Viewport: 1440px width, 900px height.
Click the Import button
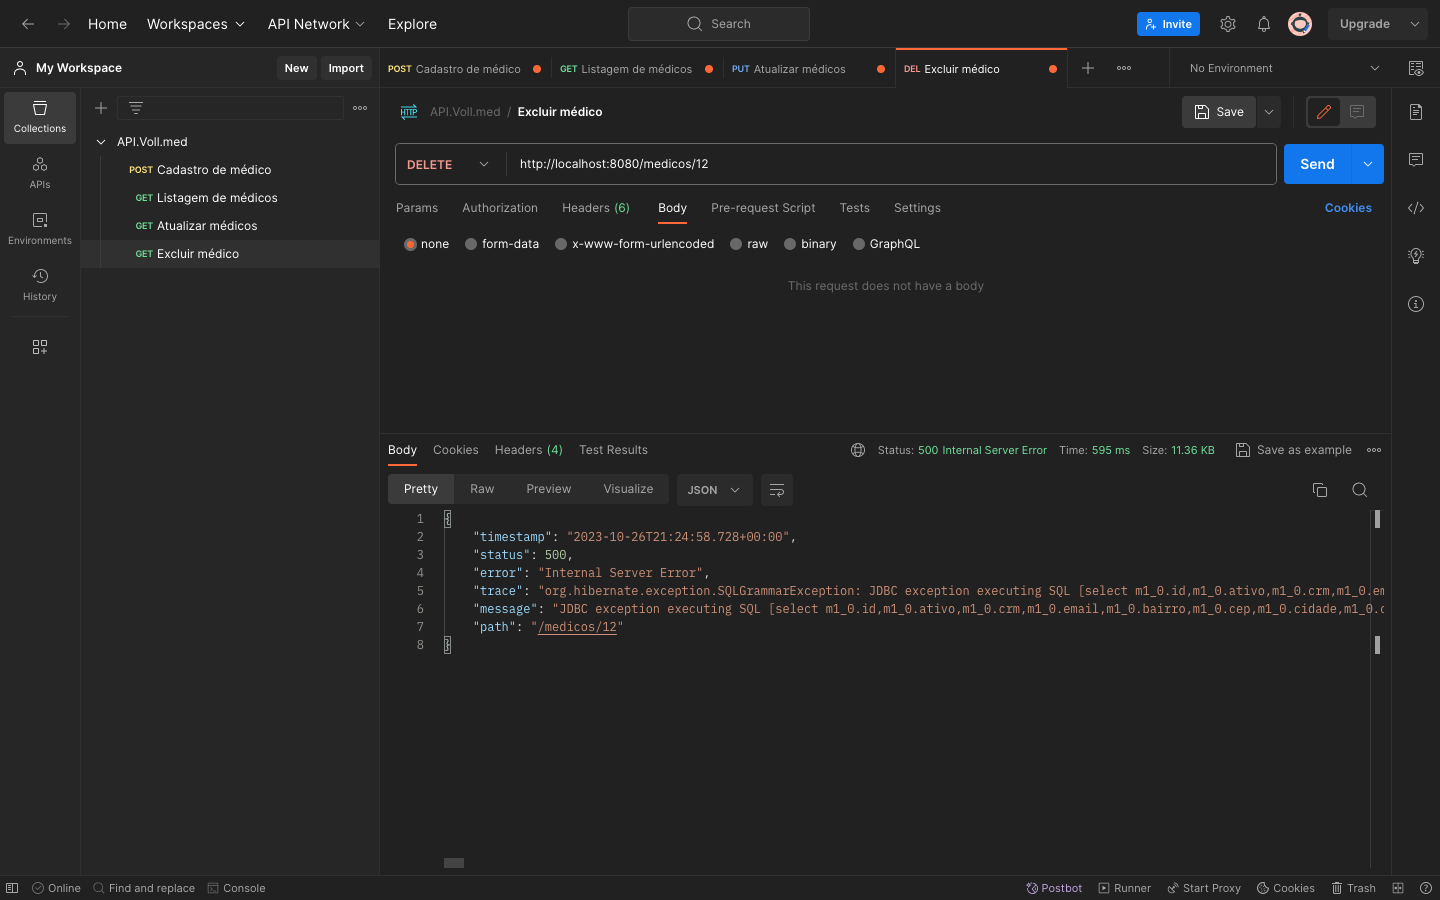346,68
